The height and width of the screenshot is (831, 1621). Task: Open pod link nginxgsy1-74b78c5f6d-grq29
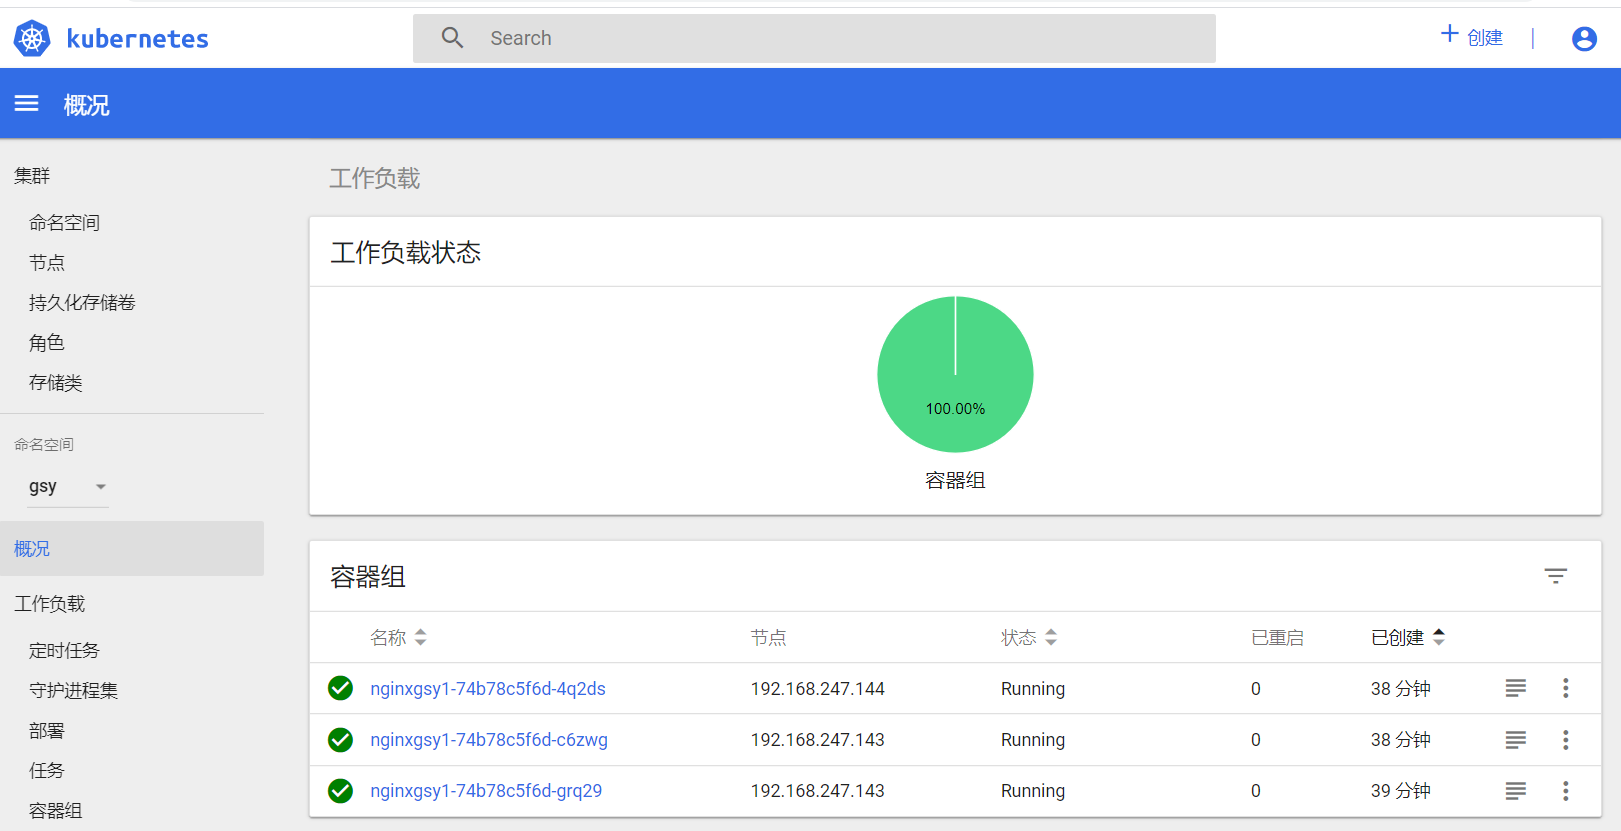tap(486, 791)
